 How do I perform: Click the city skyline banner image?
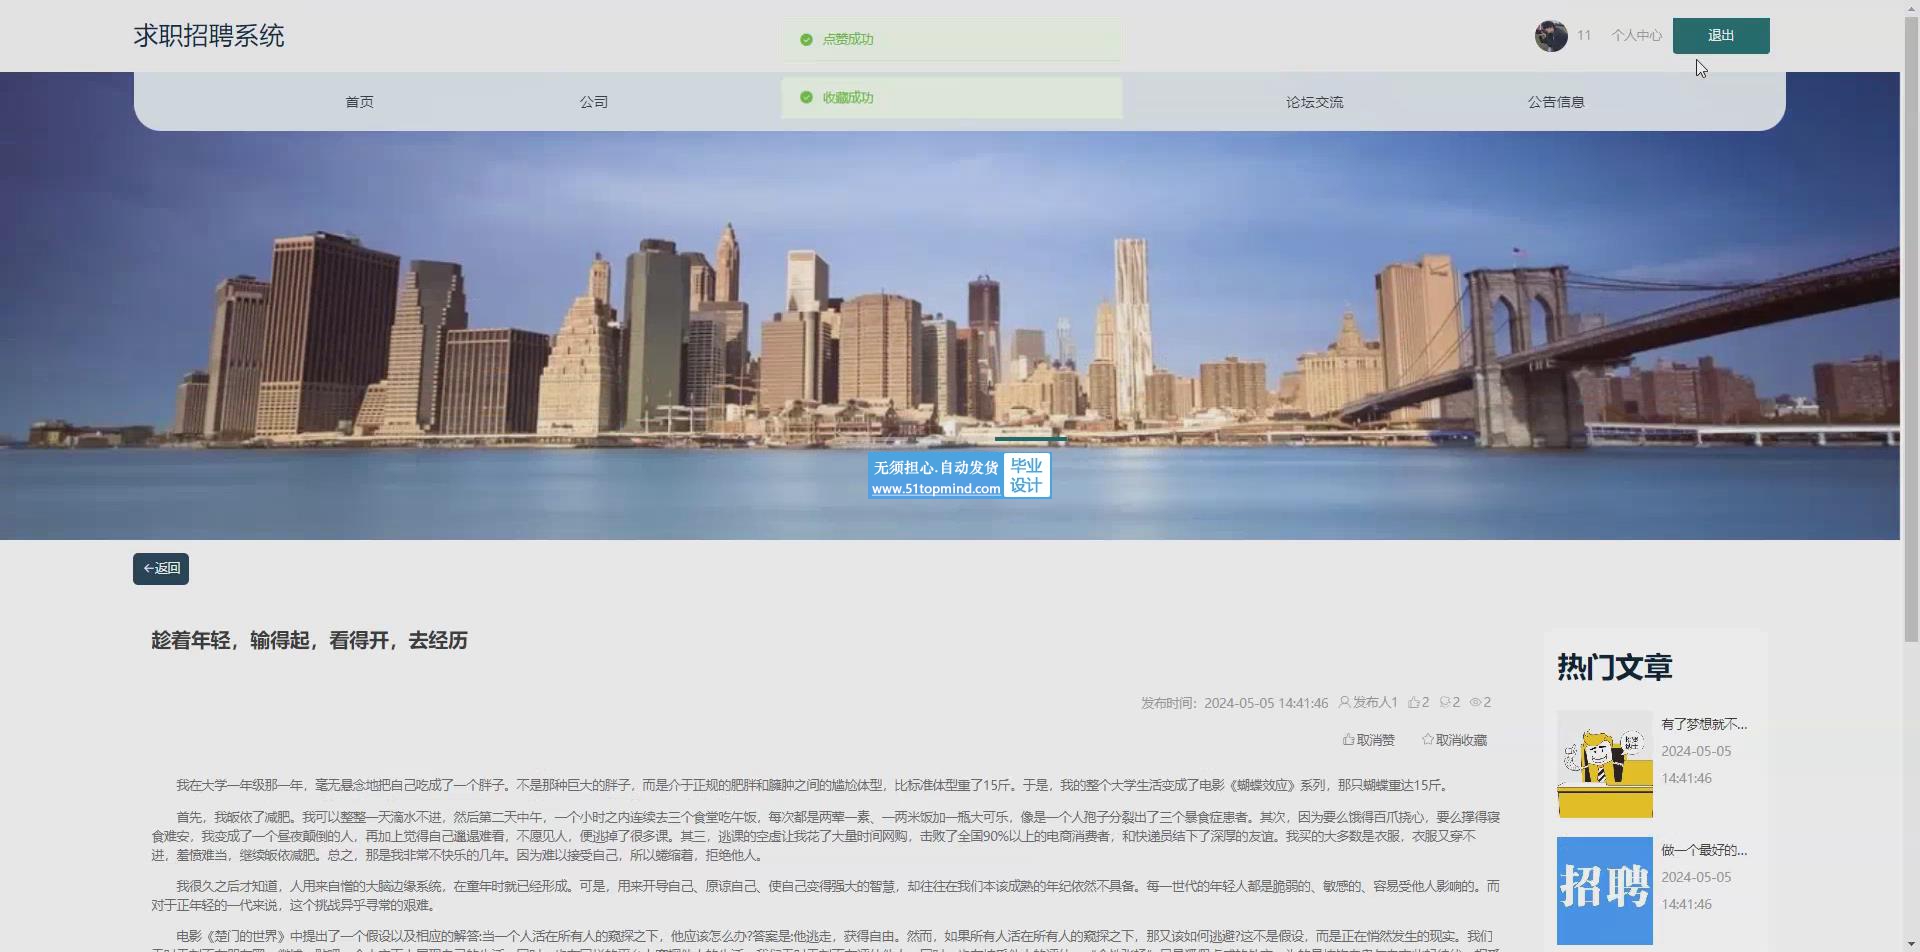950,306
